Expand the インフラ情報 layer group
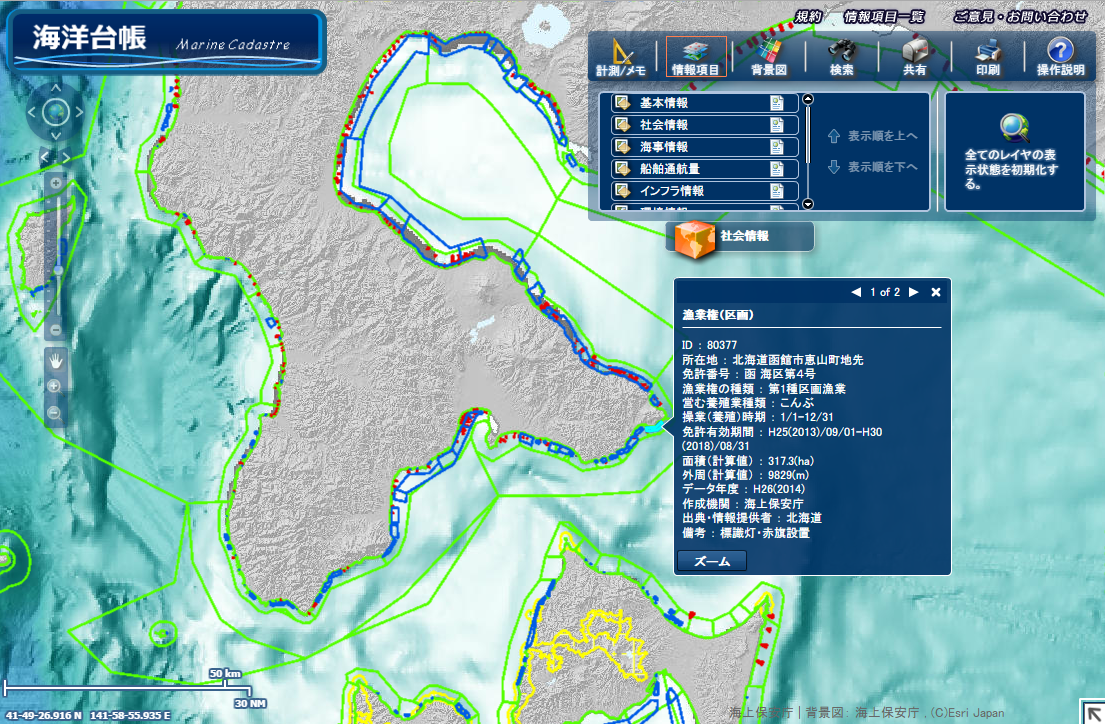This screenshot has height=724, width=1105. pyautogui.click(x=622, y=191)
